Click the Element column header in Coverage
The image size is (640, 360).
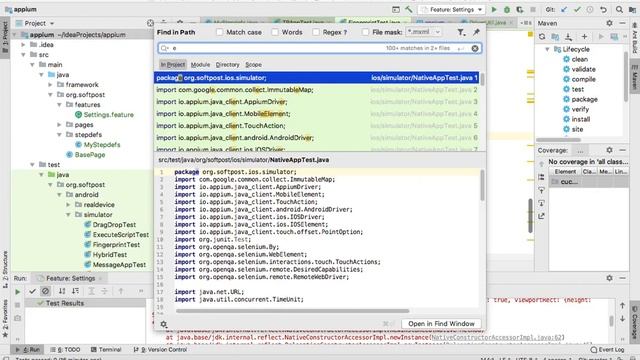565,172
